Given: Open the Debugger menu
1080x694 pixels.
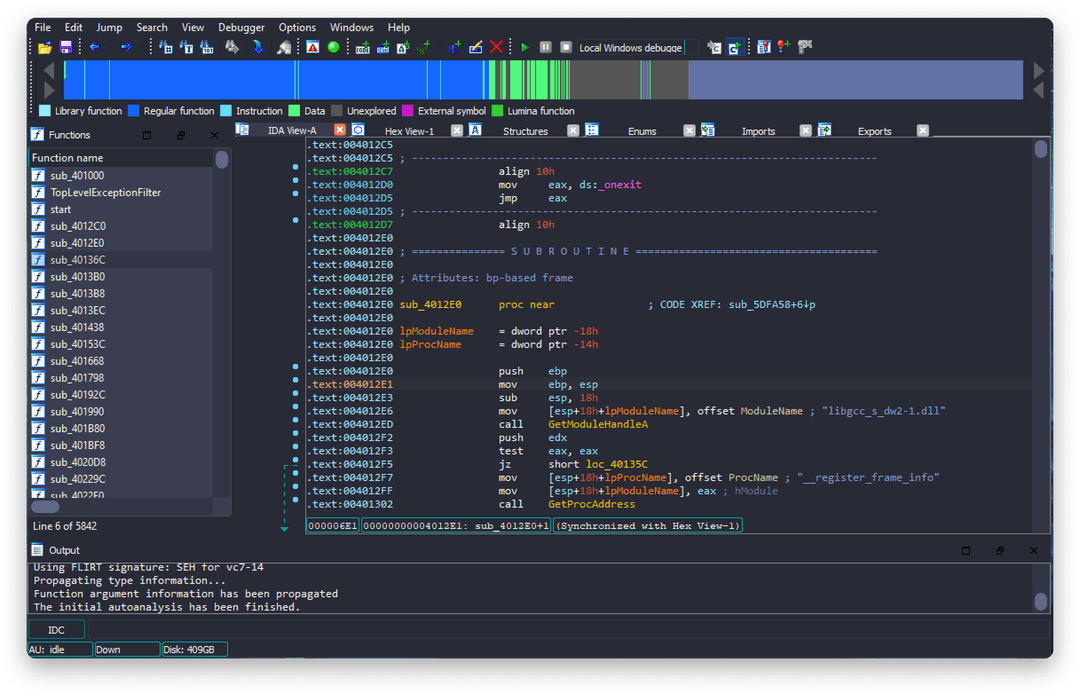Looking at the screenshot, I should point(241,27).
